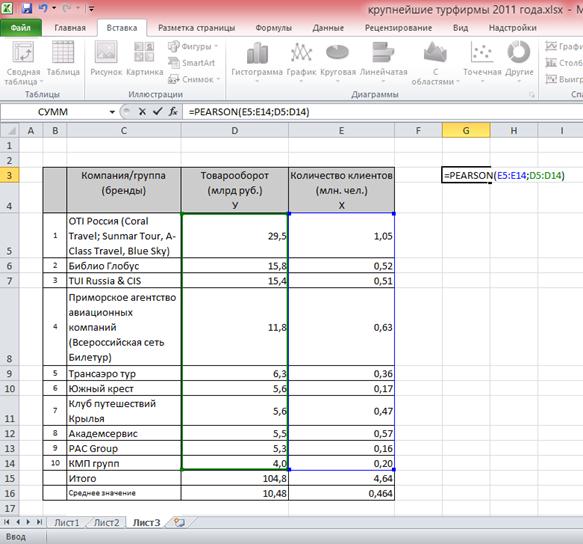
Task: Select row 15 header
Action: click(x=9, y=478)
